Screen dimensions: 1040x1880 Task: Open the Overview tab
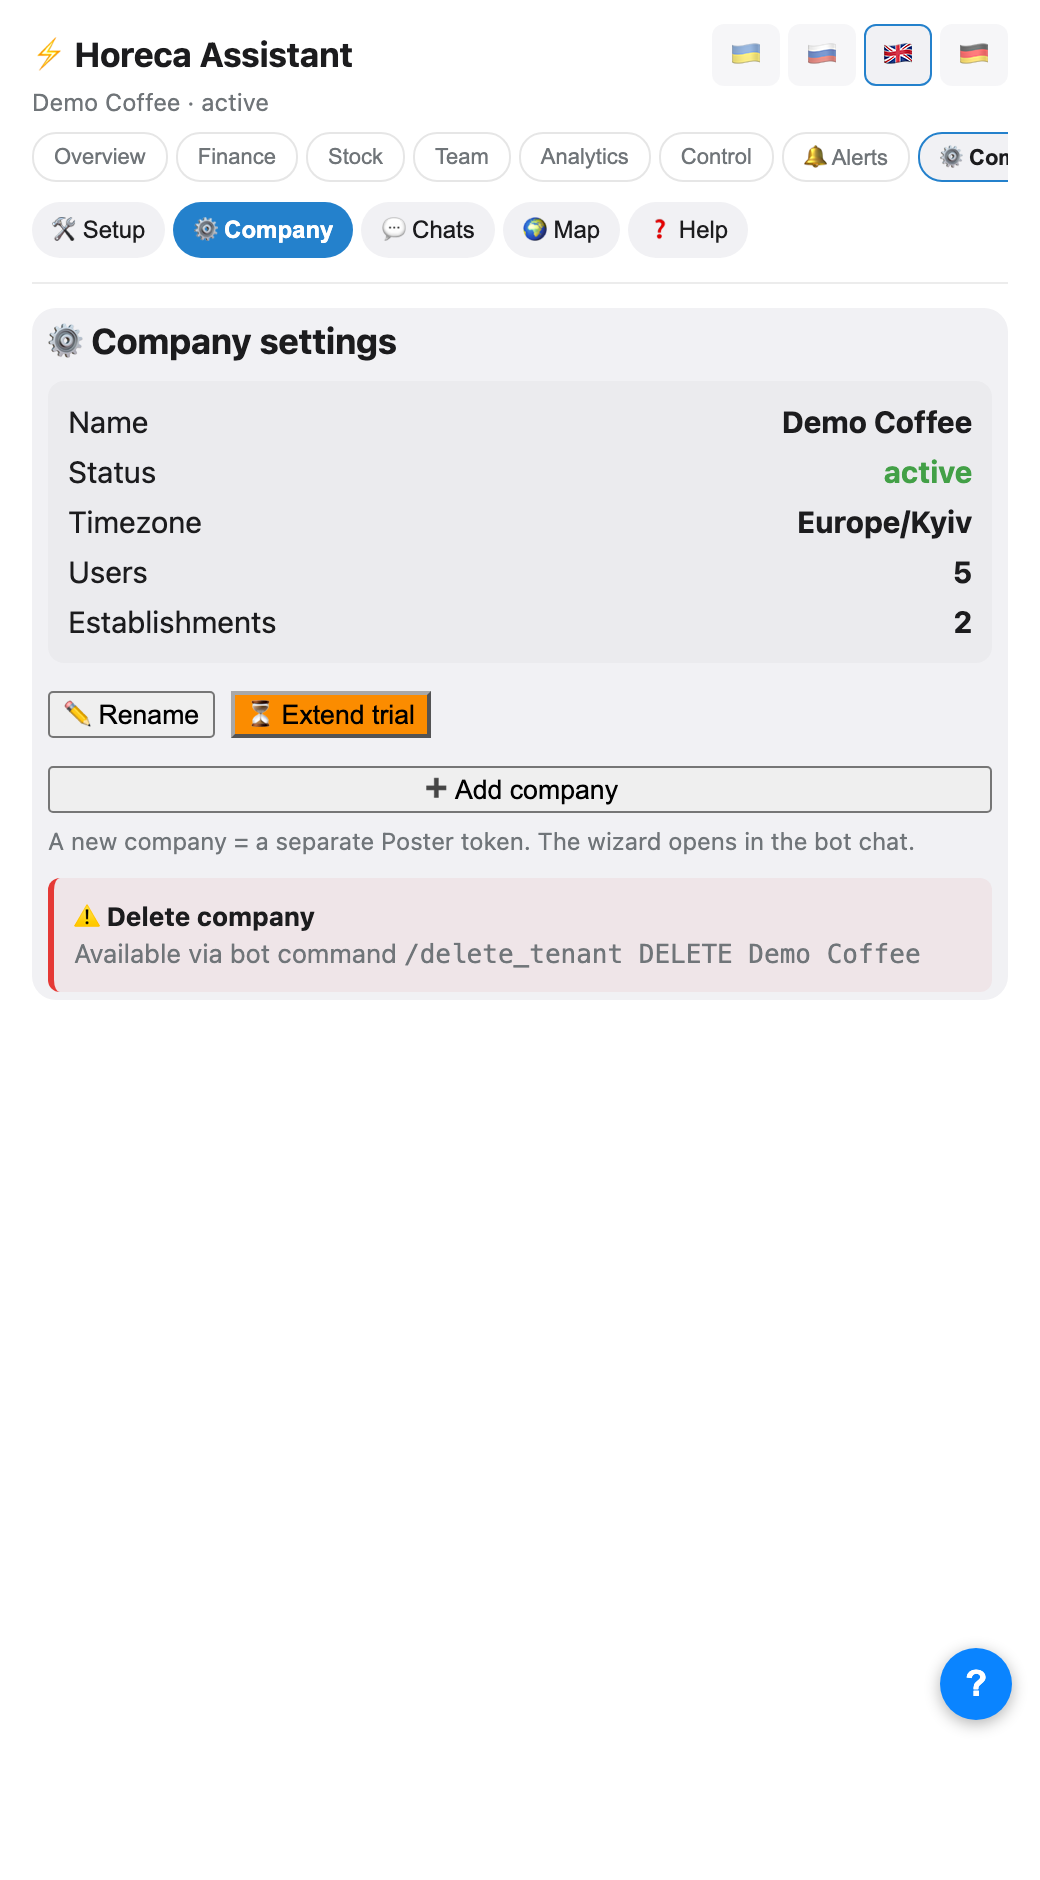[x=100, y=157]
